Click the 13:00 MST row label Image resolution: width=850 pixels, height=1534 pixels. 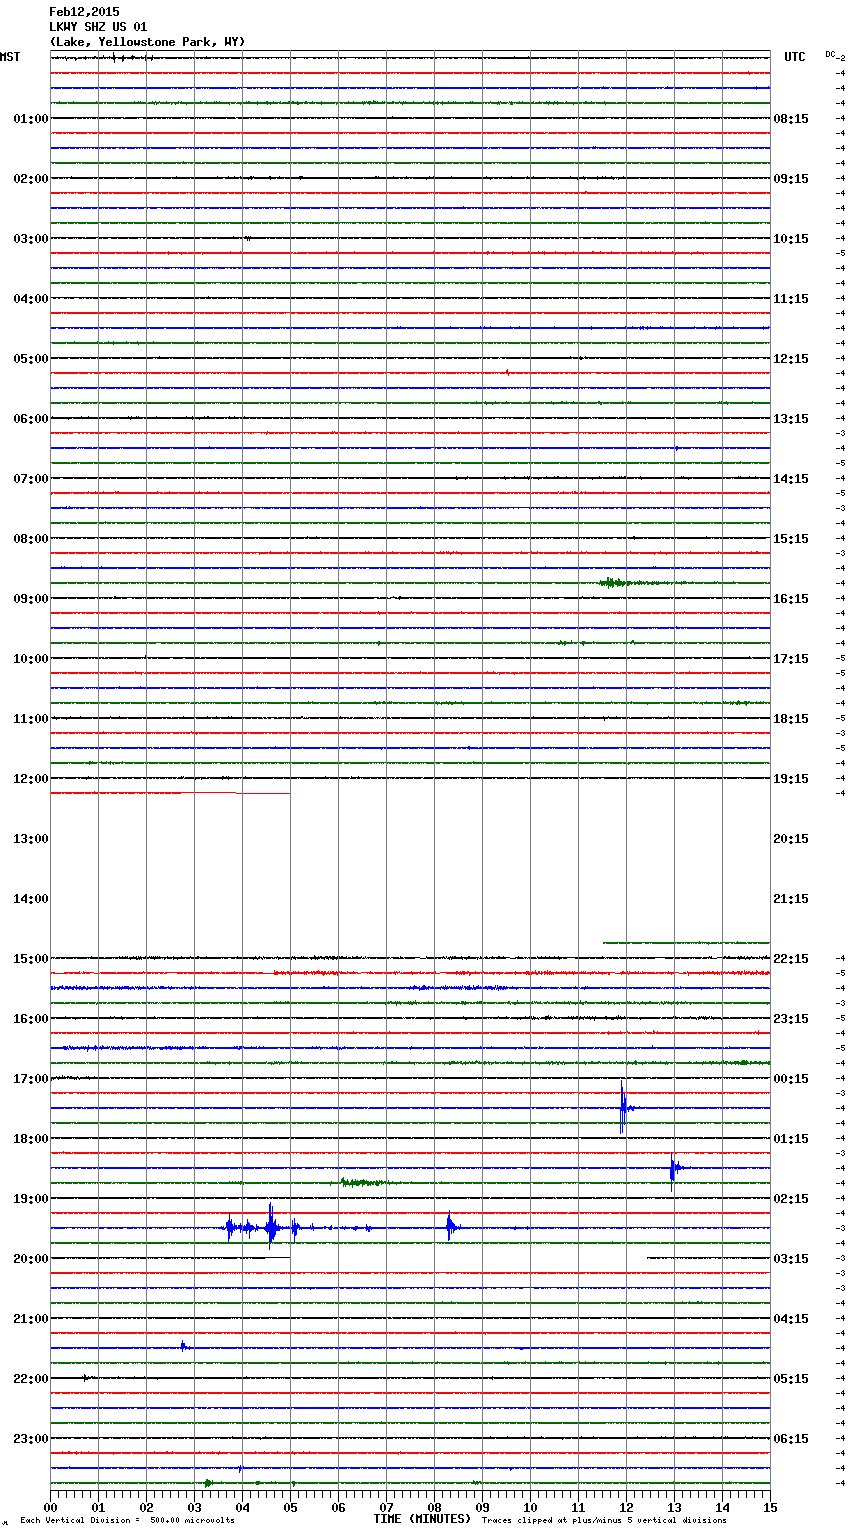pyautogui.click(x=31, y=839)
